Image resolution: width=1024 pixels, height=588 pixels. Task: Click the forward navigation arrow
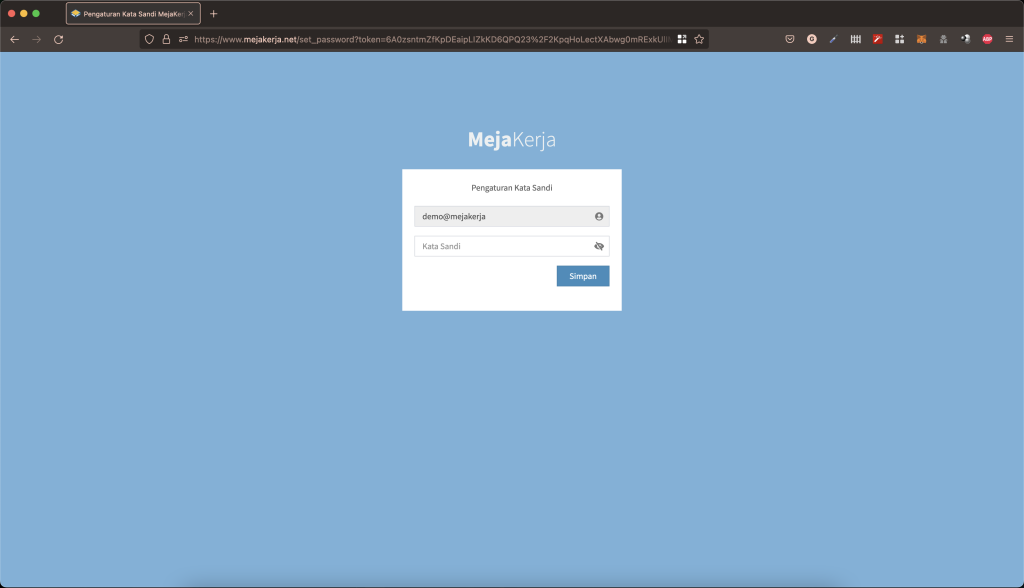click(37, 39)
